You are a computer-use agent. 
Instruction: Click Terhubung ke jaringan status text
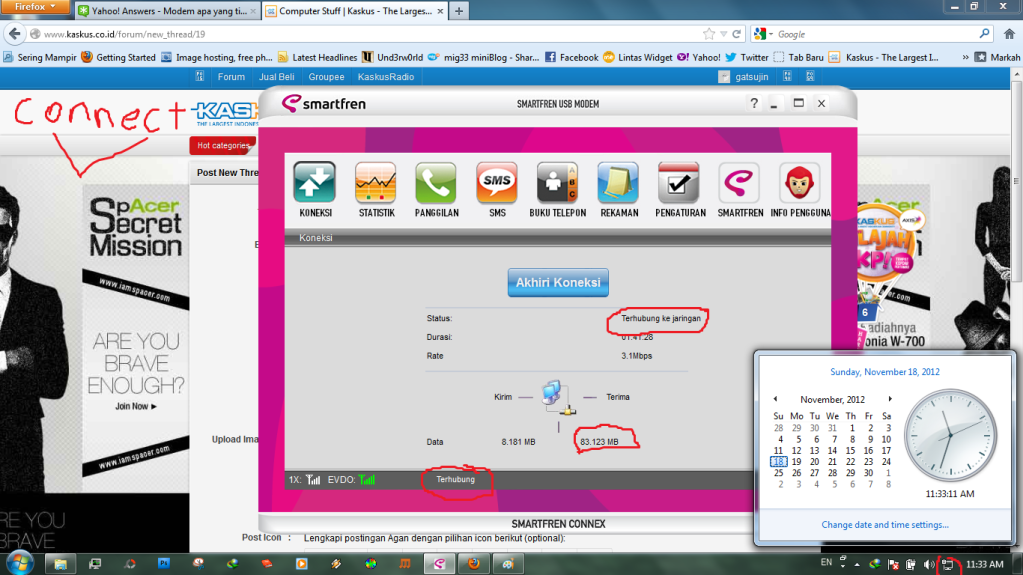[x=660, y=319]
